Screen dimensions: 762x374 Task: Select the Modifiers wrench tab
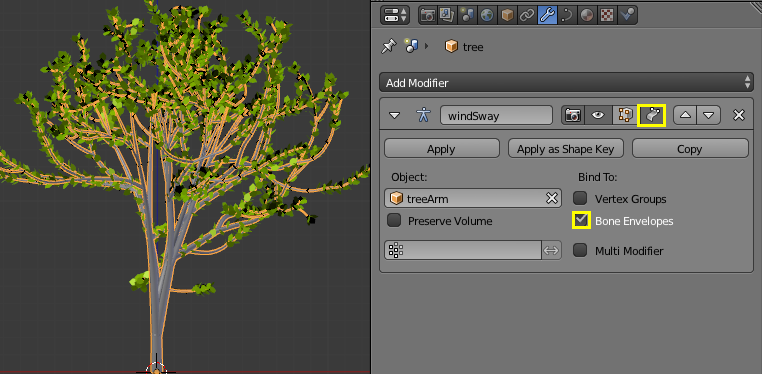(547, 16)
